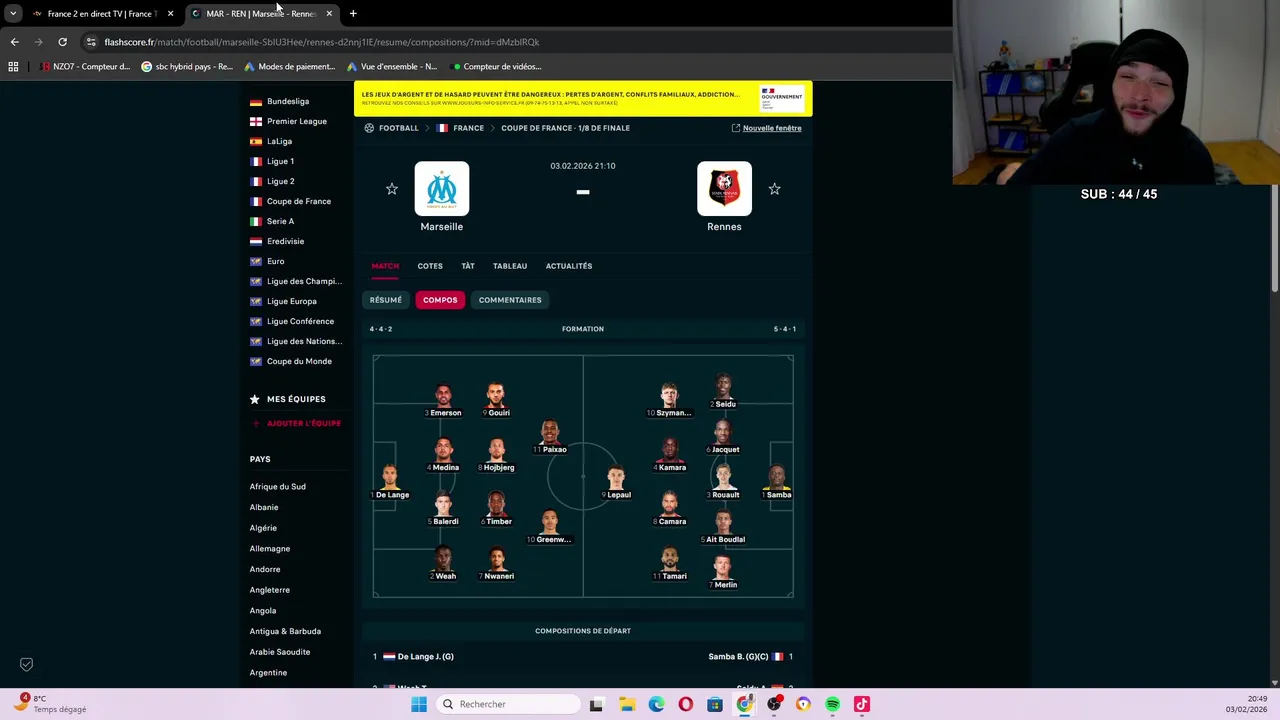Add Marseille to favorites star
1280x720 pixels.
click(392, 189)
